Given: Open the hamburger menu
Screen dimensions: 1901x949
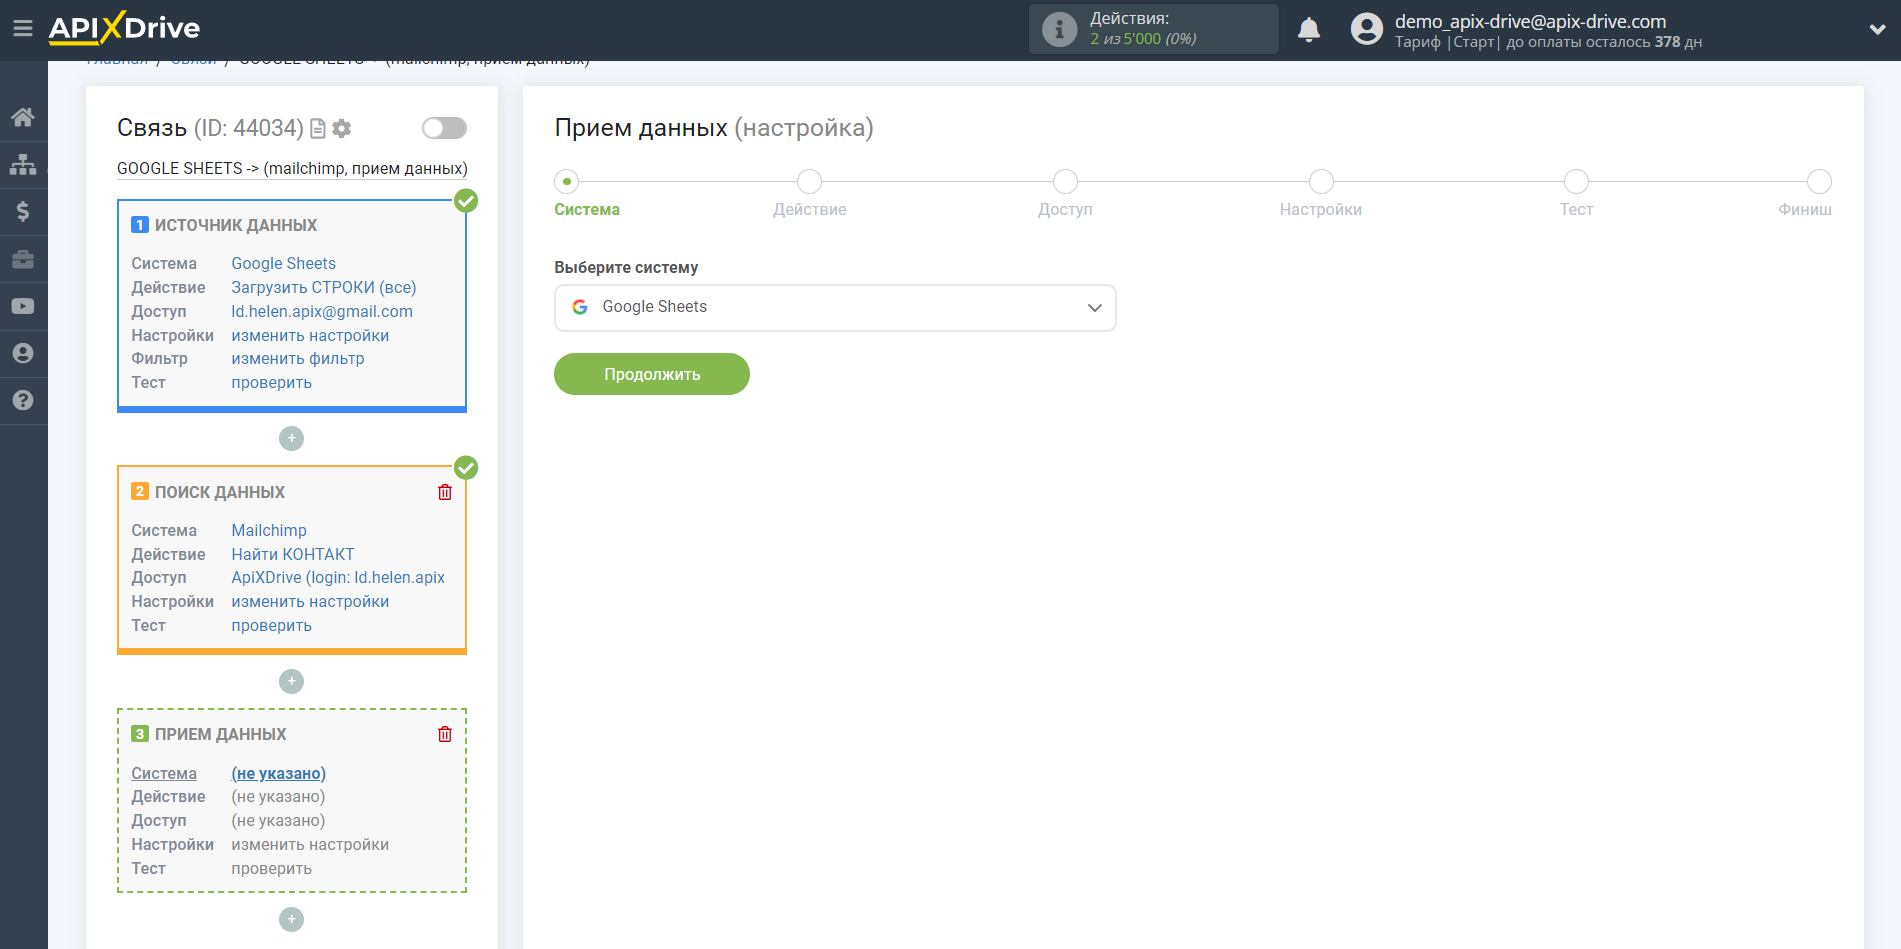Looking at the screenshot, I should [23, 28].
